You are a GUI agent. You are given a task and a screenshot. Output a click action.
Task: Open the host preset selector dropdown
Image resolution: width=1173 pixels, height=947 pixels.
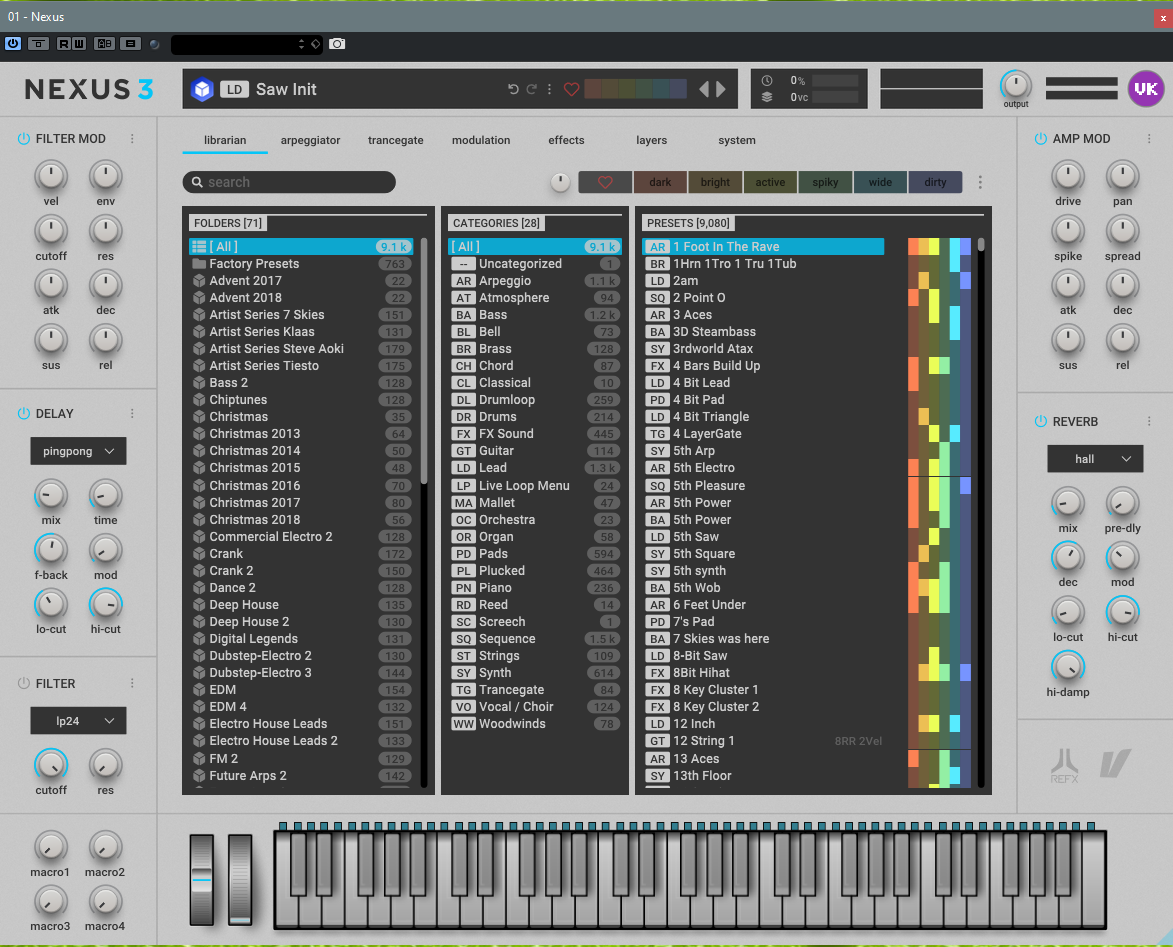point(247,44)
